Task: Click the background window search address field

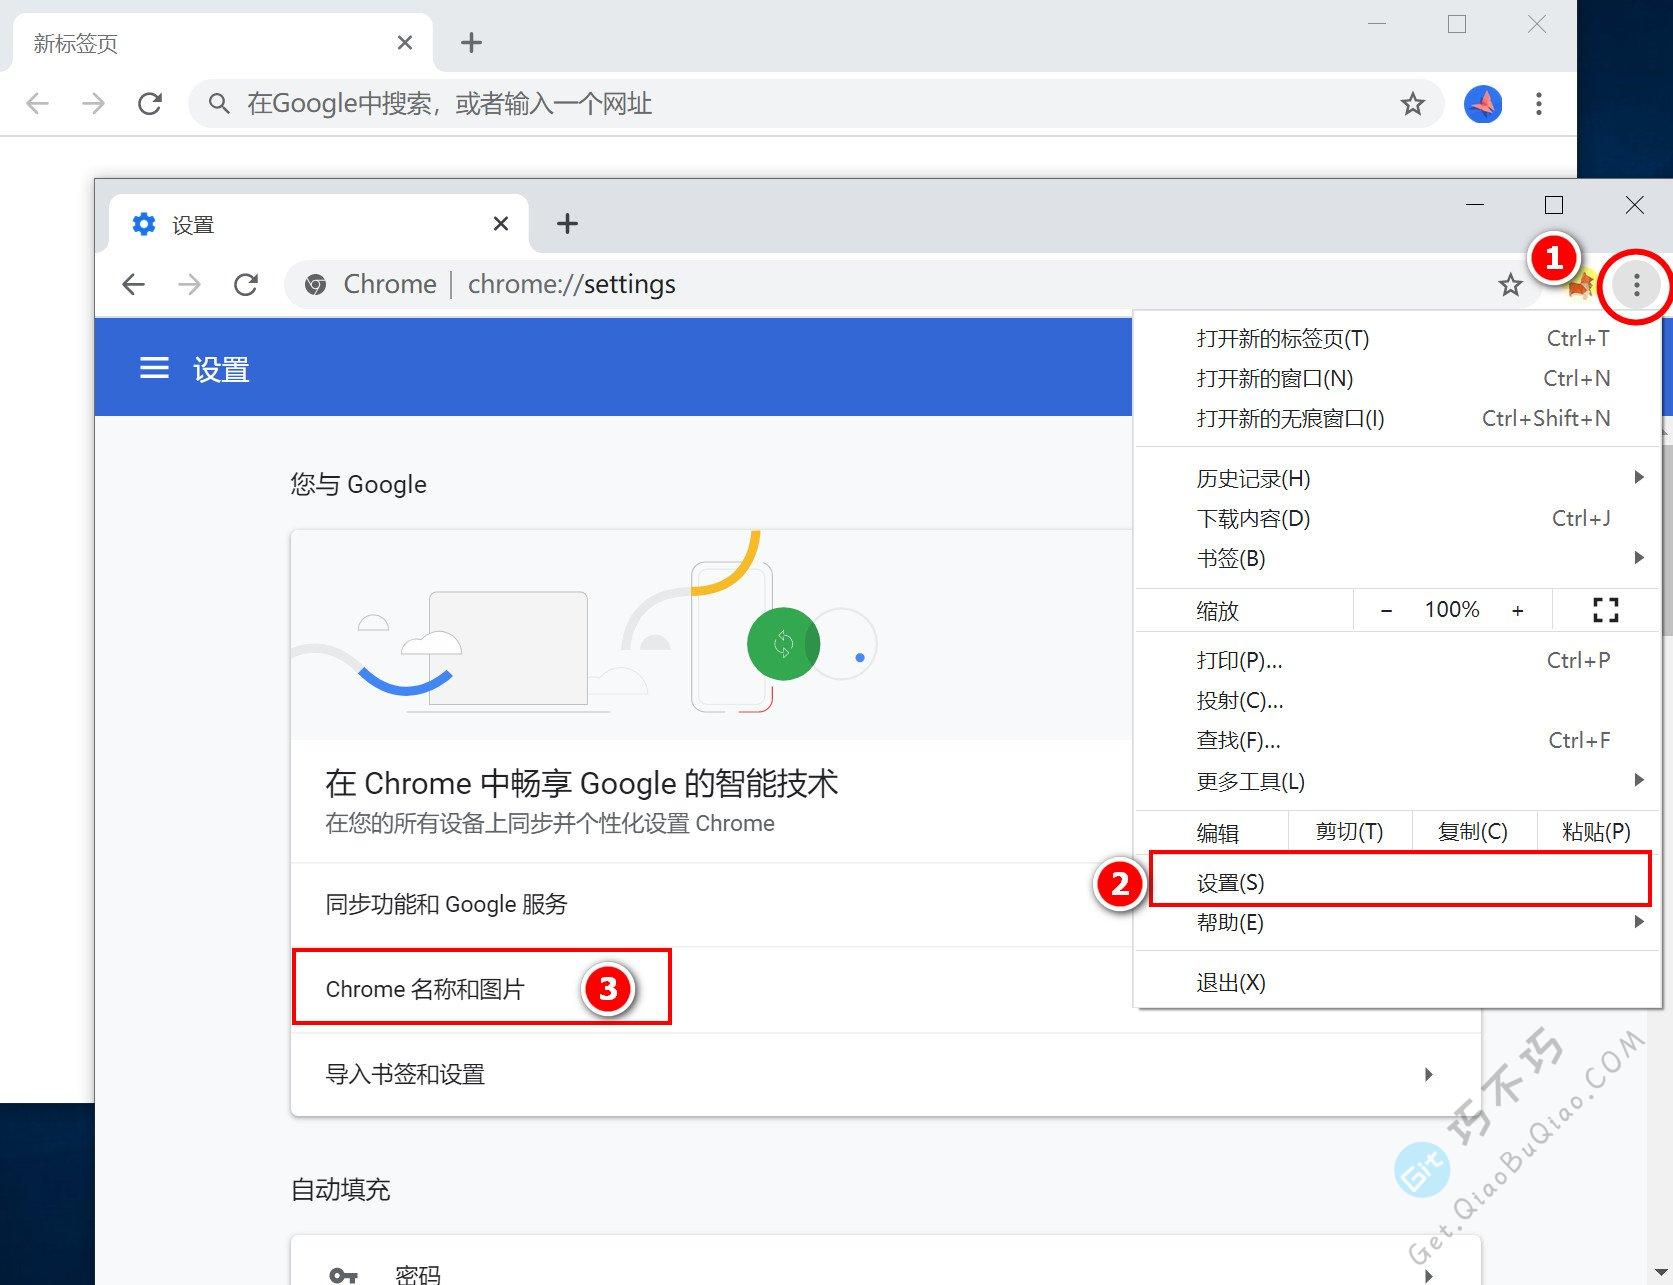Action: pyautogui.click(x=815, y=103)
